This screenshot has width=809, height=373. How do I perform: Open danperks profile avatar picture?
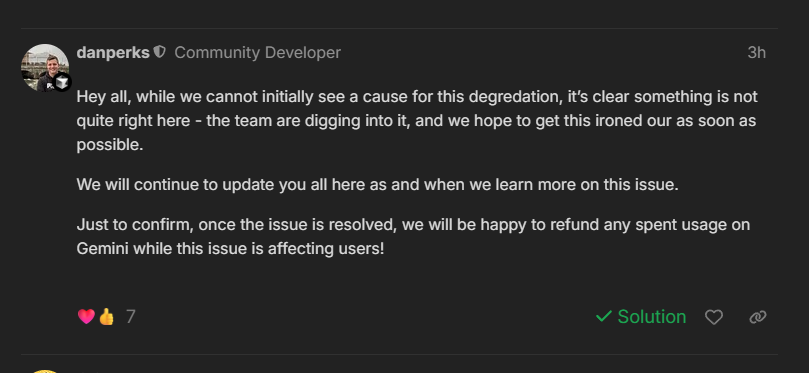tap(45, 68)
